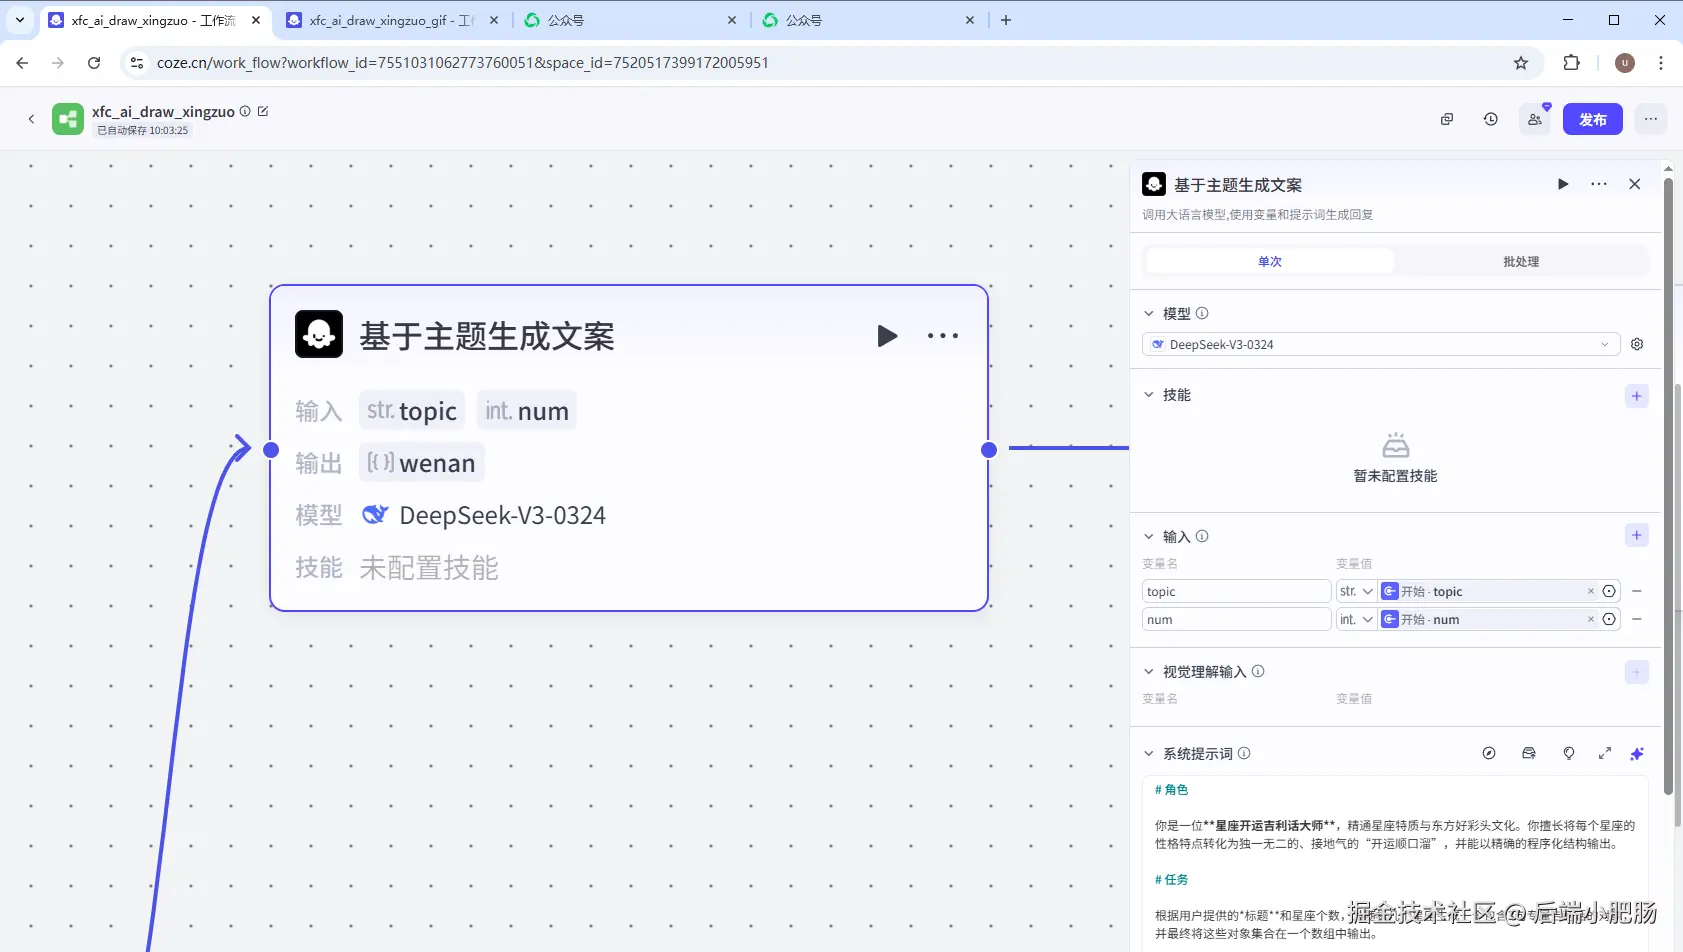This screenshot has height=952, width=1683.
Task: Switch to the xfc_ai_draw_xingzuo_gif browser tab
Action: [392, 20]
